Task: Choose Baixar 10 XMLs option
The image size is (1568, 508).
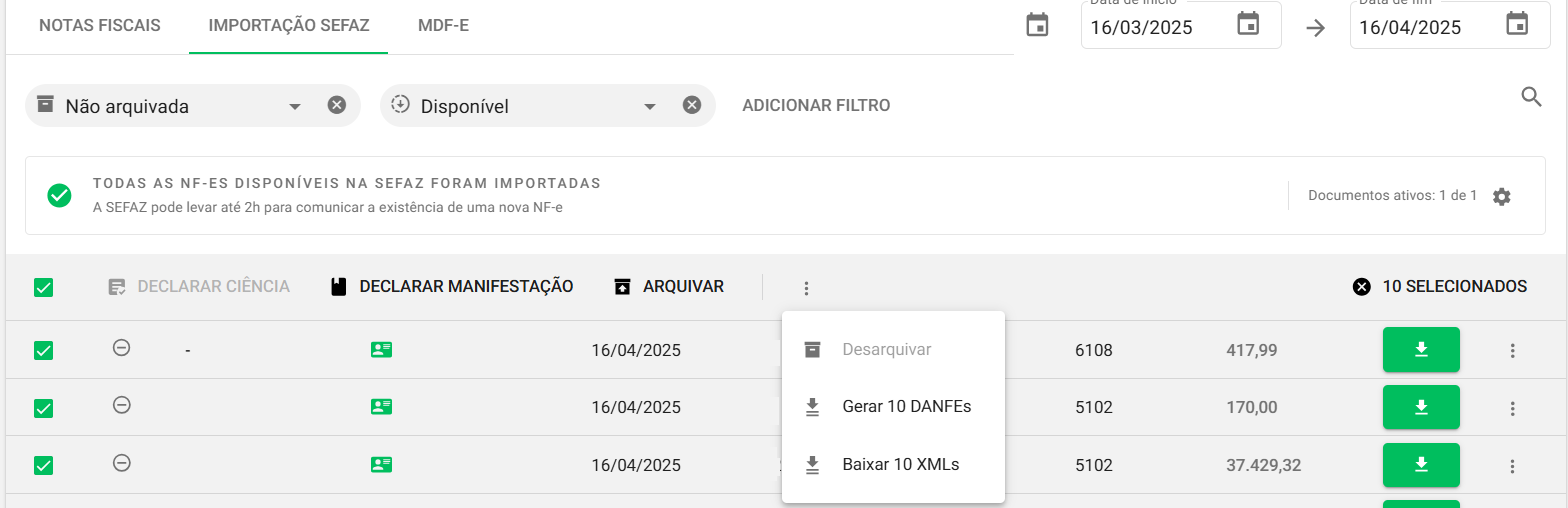Action: pos(900,465)
